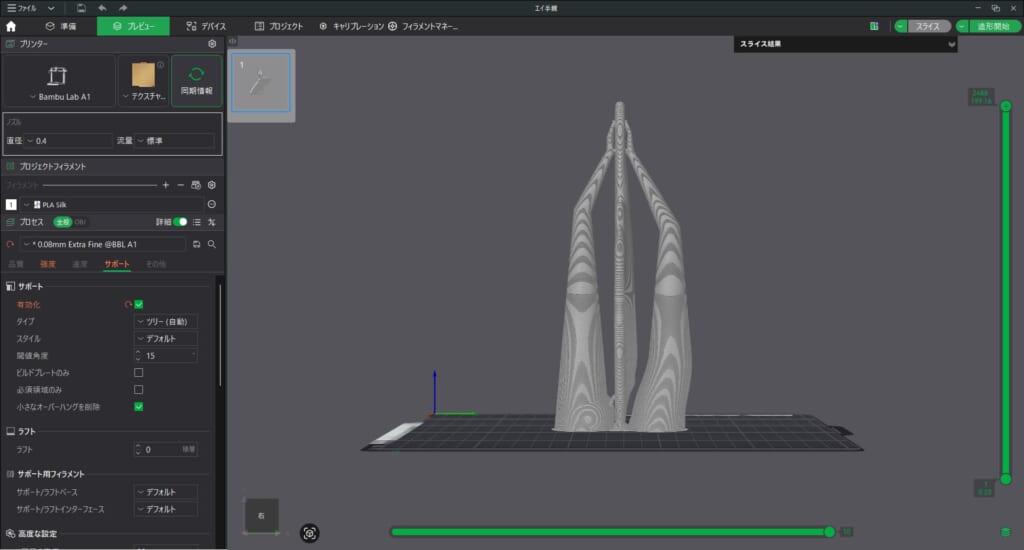
Task: Open the 速度 settings tab
Action: pyautogui.click(x=80, y=264)
